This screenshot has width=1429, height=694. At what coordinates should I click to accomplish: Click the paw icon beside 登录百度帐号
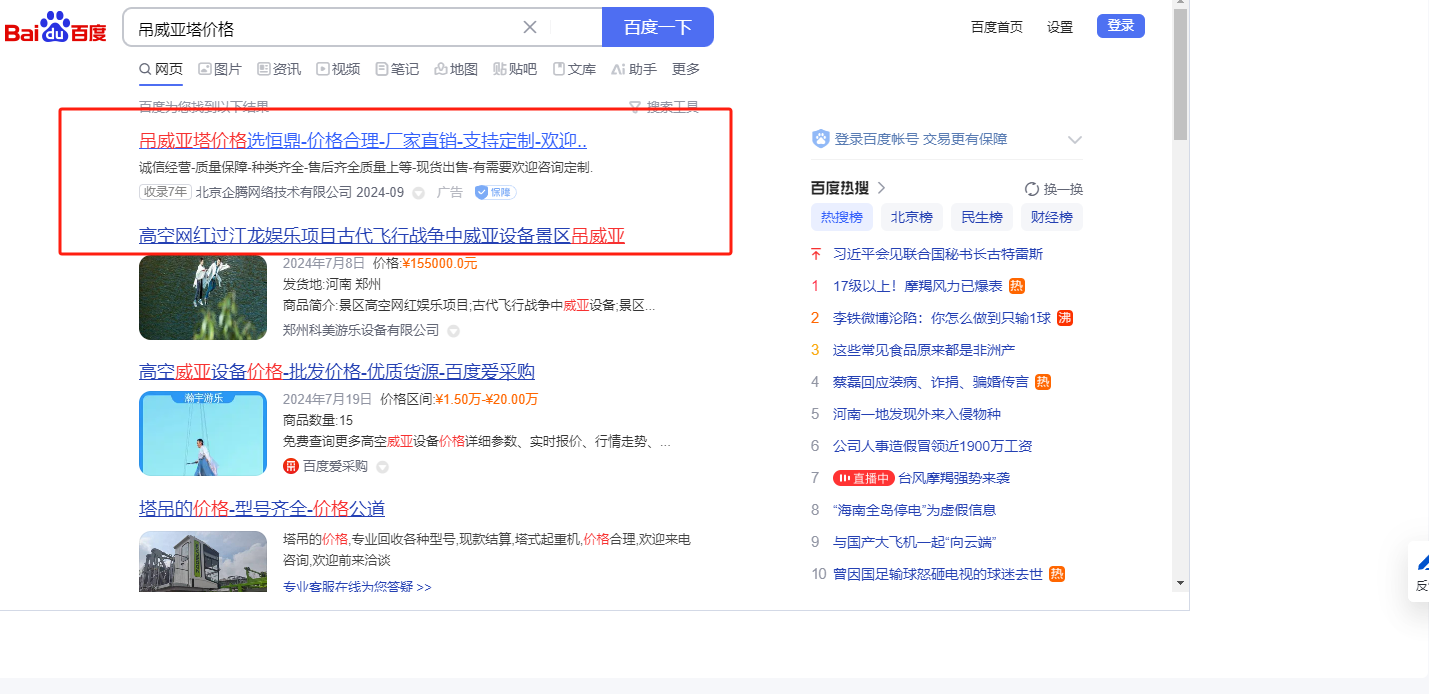(821, 139)
